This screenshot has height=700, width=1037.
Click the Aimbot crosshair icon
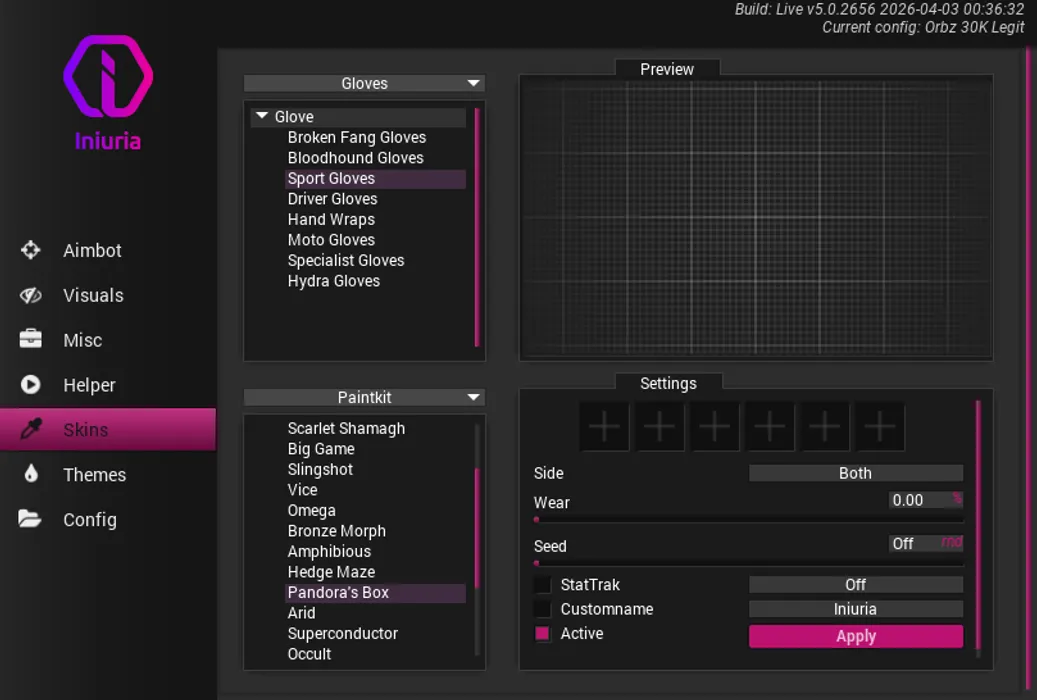click(30, 250)
